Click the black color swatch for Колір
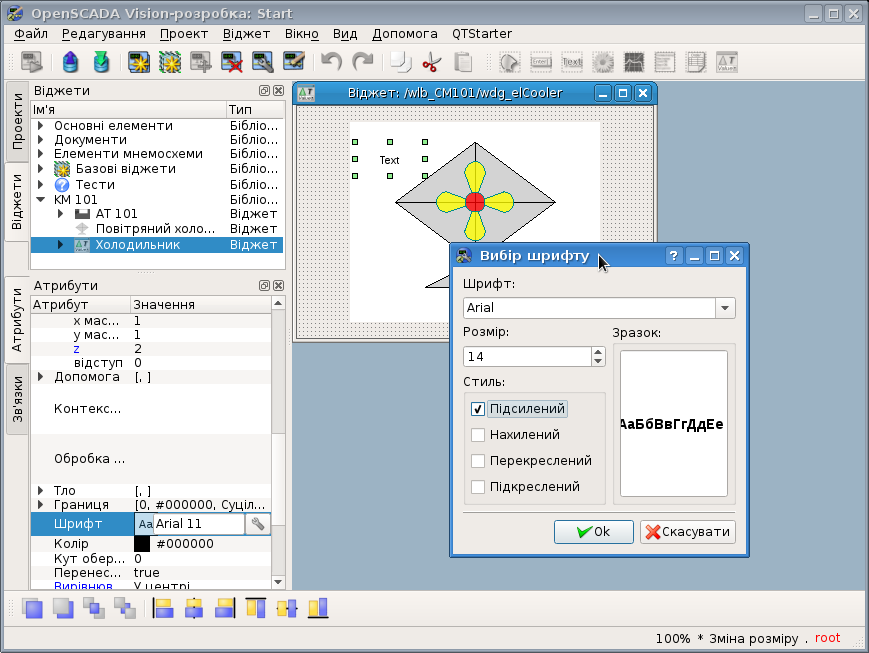 (x=142, y=544)
